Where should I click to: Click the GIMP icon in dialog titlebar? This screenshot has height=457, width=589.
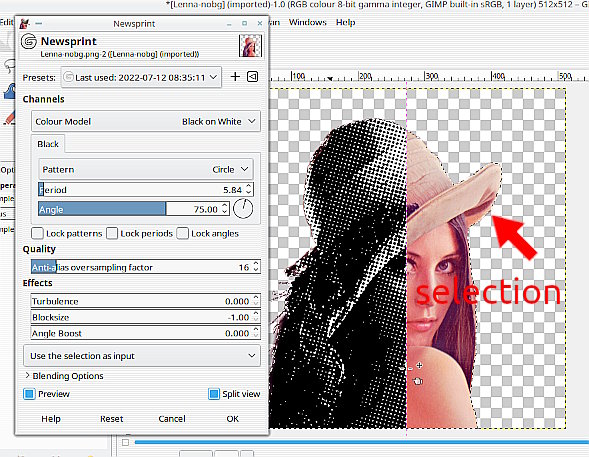(25, 24)
